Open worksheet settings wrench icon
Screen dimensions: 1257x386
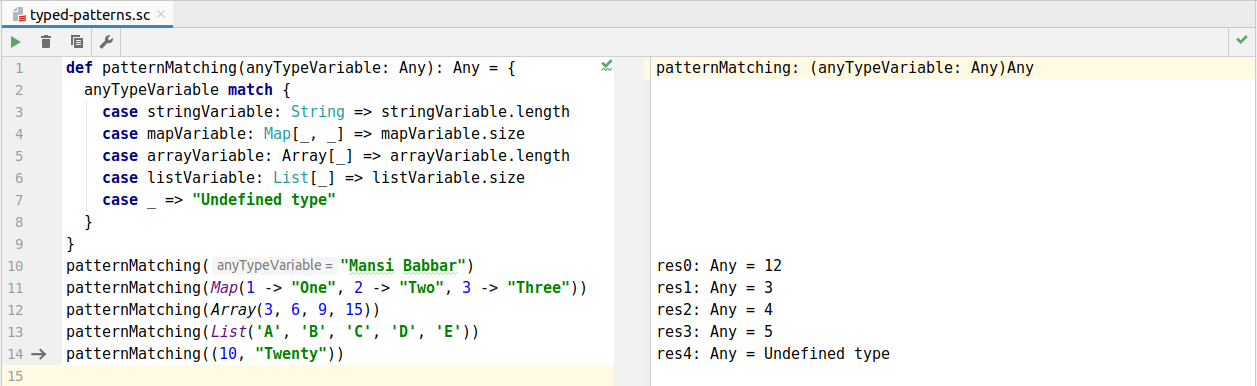[x=106, y=41]
